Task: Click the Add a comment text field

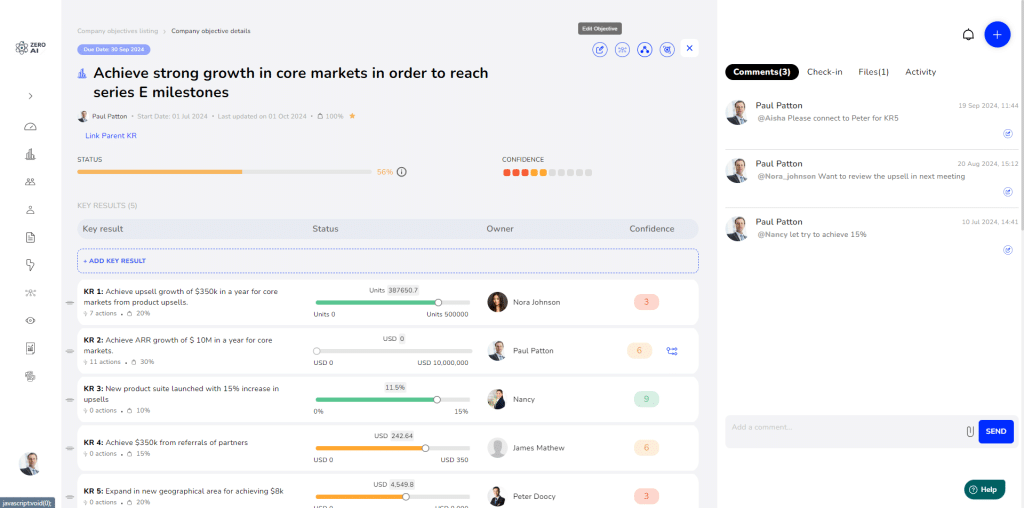Action: point(840,429)
